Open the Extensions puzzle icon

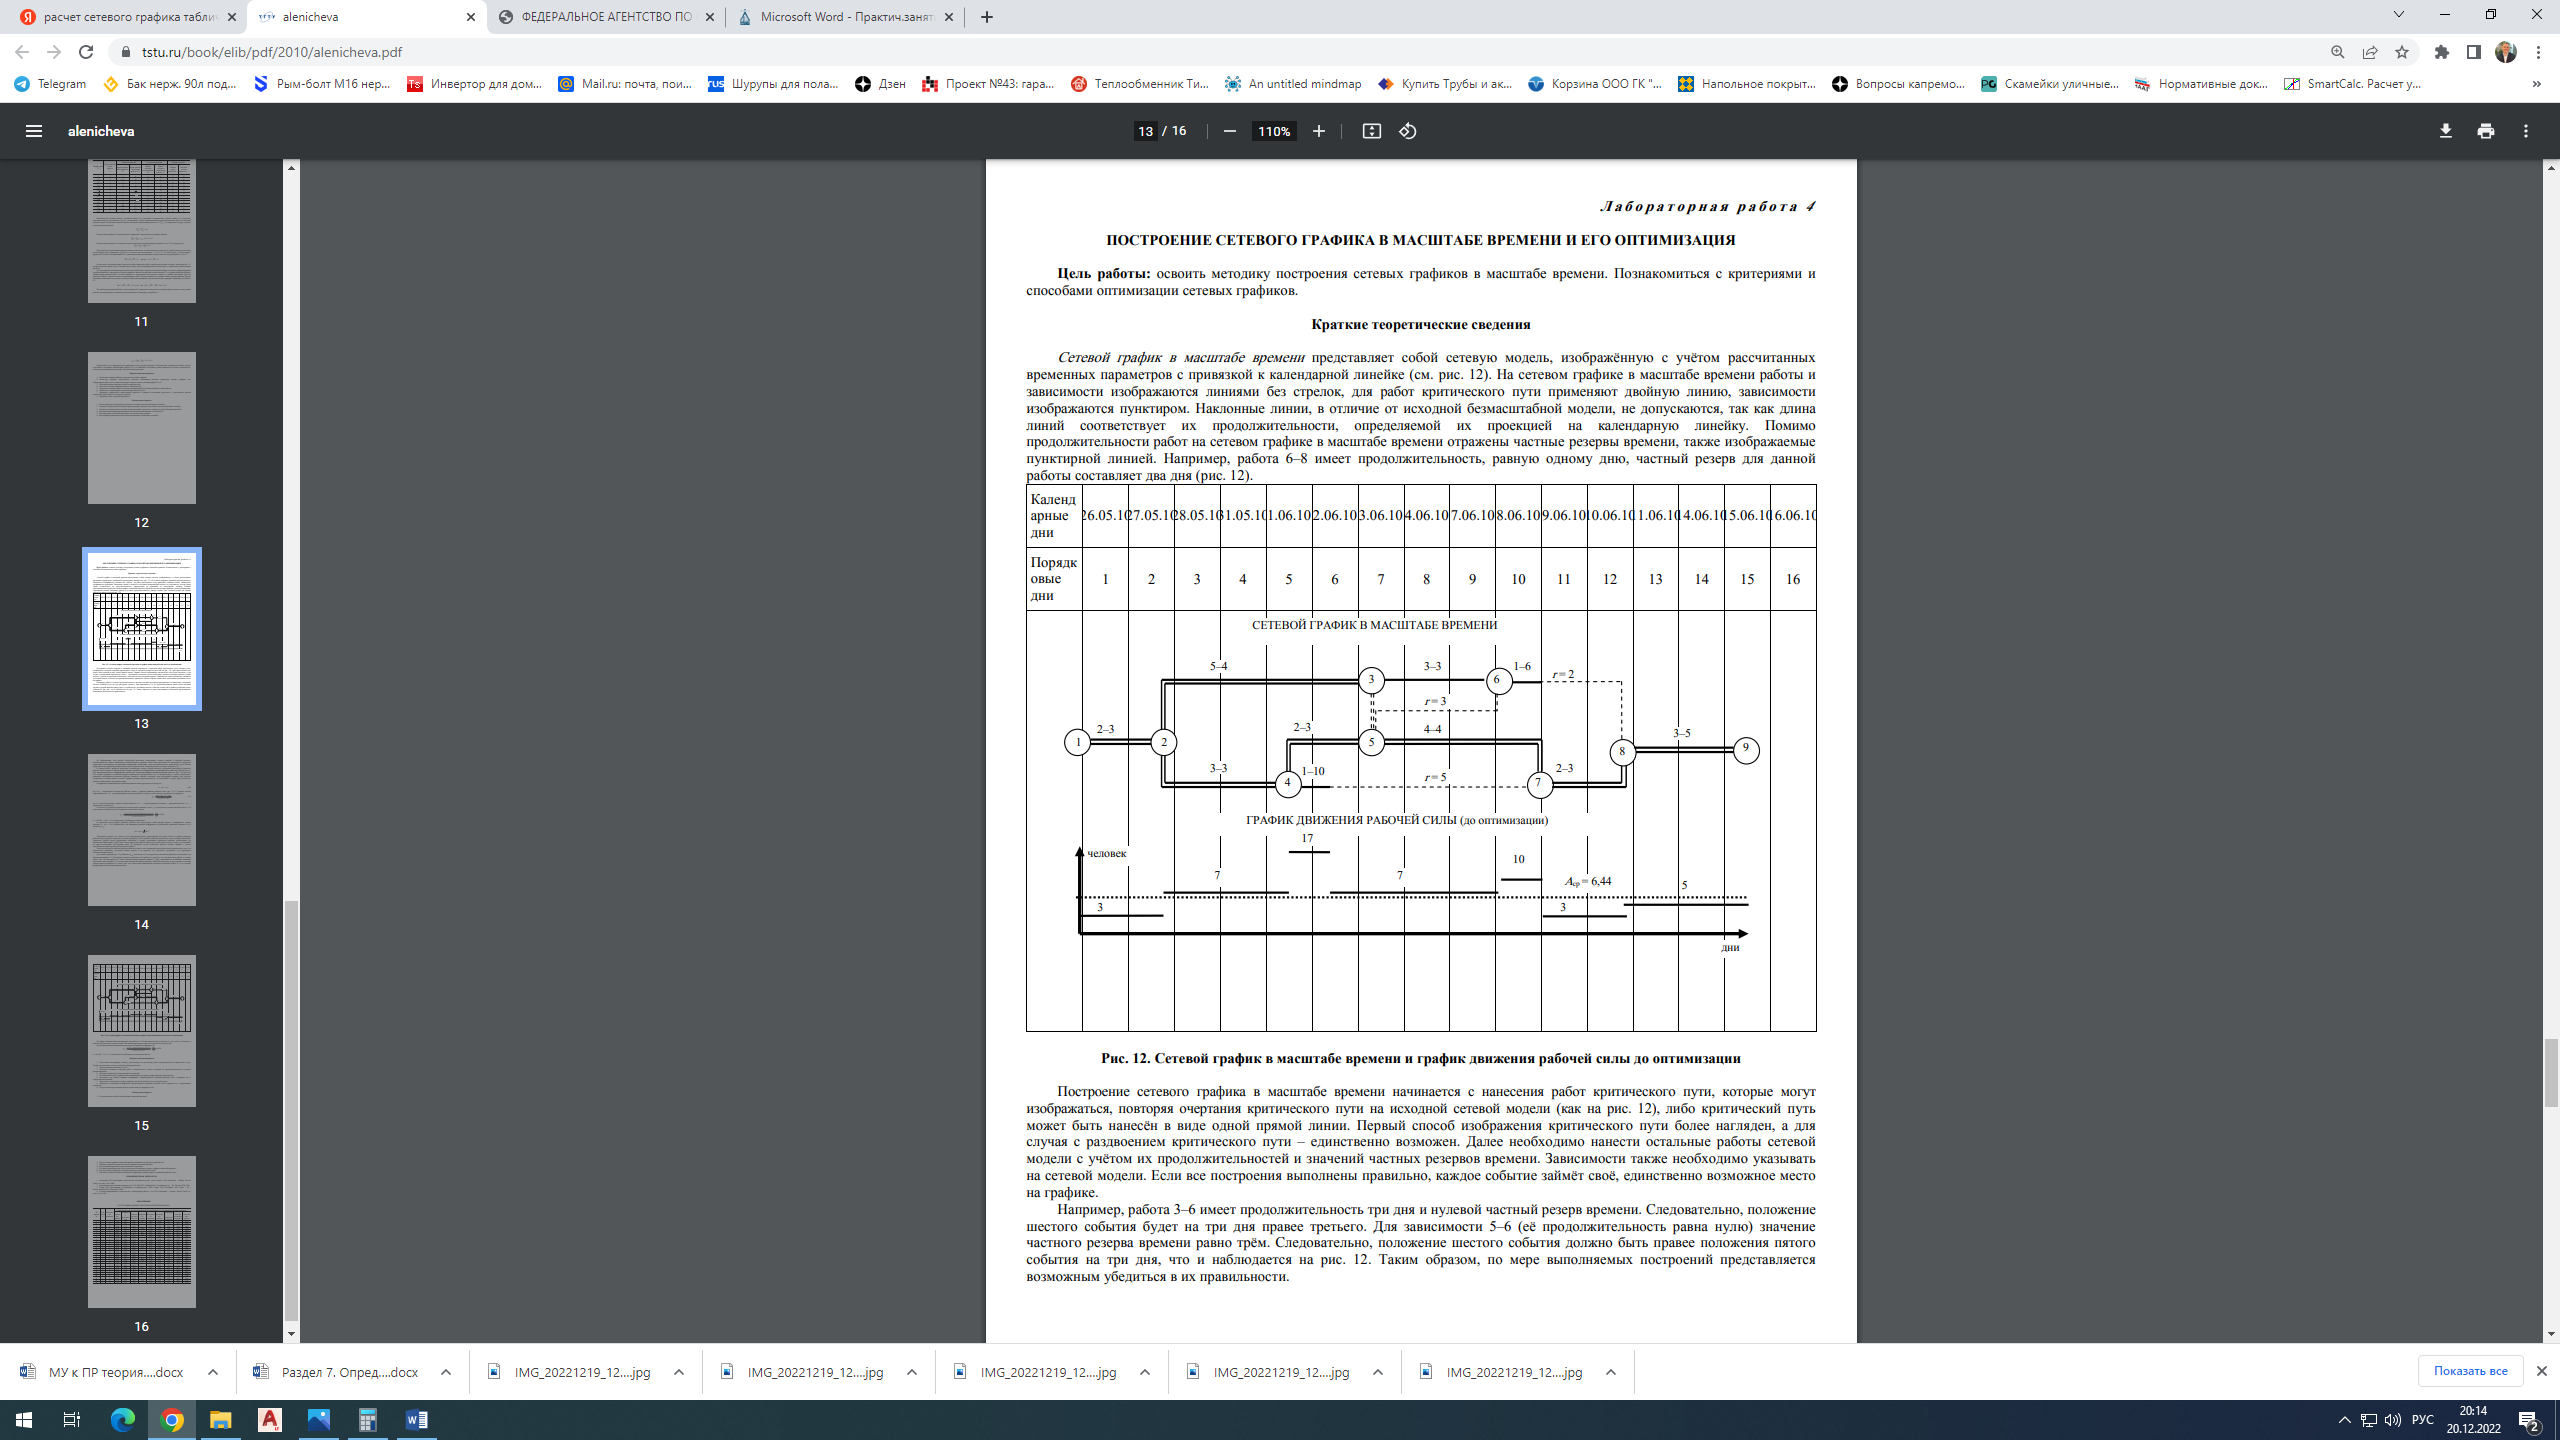(2442, 52)
